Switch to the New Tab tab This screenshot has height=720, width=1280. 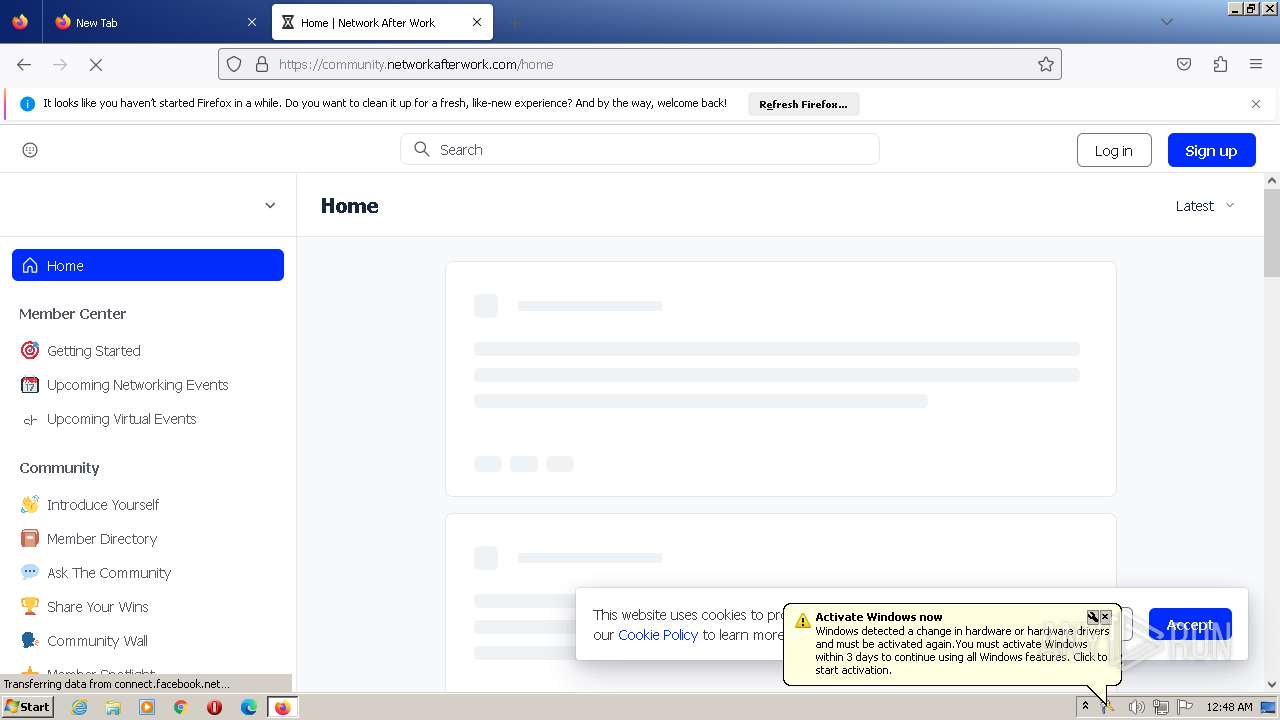155,22
